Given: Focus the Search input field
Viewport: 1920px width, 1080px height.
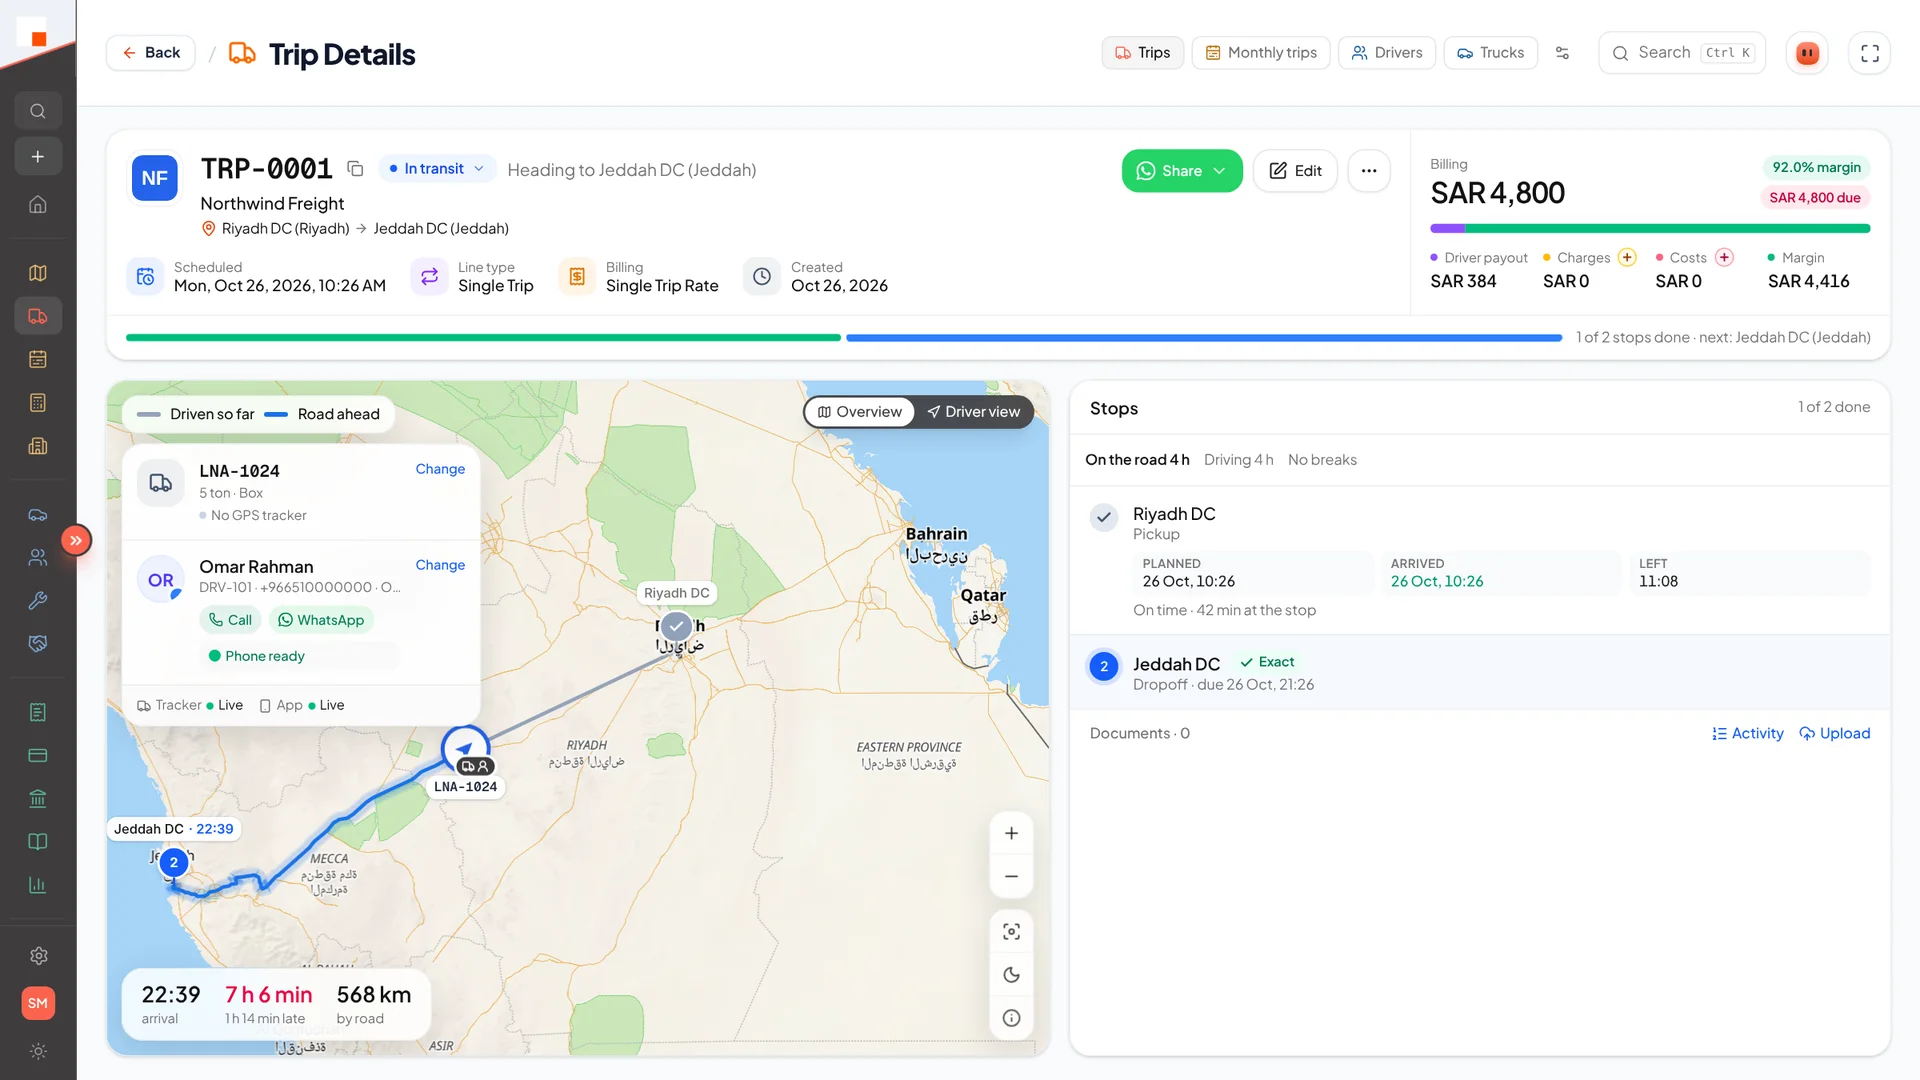Looking at the screenshot, I should 1682,53.
